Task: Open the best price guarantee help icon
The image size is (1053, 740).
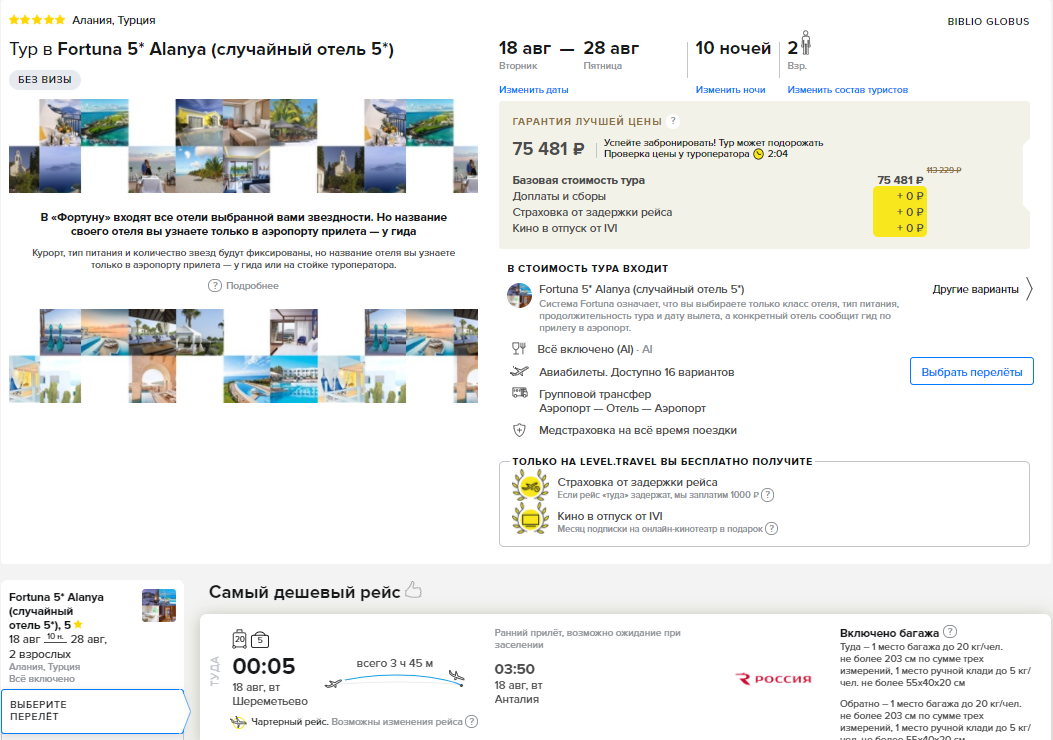Action: coord(673,121)
